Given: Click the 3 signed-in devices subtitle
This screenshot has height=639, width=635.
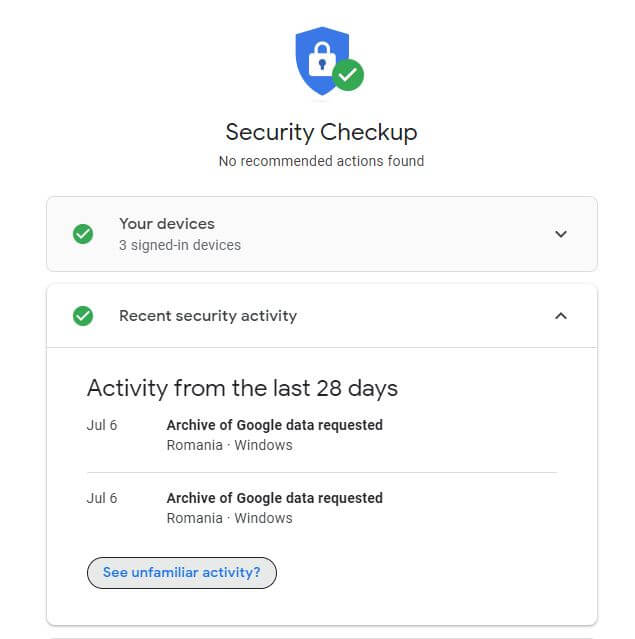Looking at the screenshot, I should click(180, 245).
